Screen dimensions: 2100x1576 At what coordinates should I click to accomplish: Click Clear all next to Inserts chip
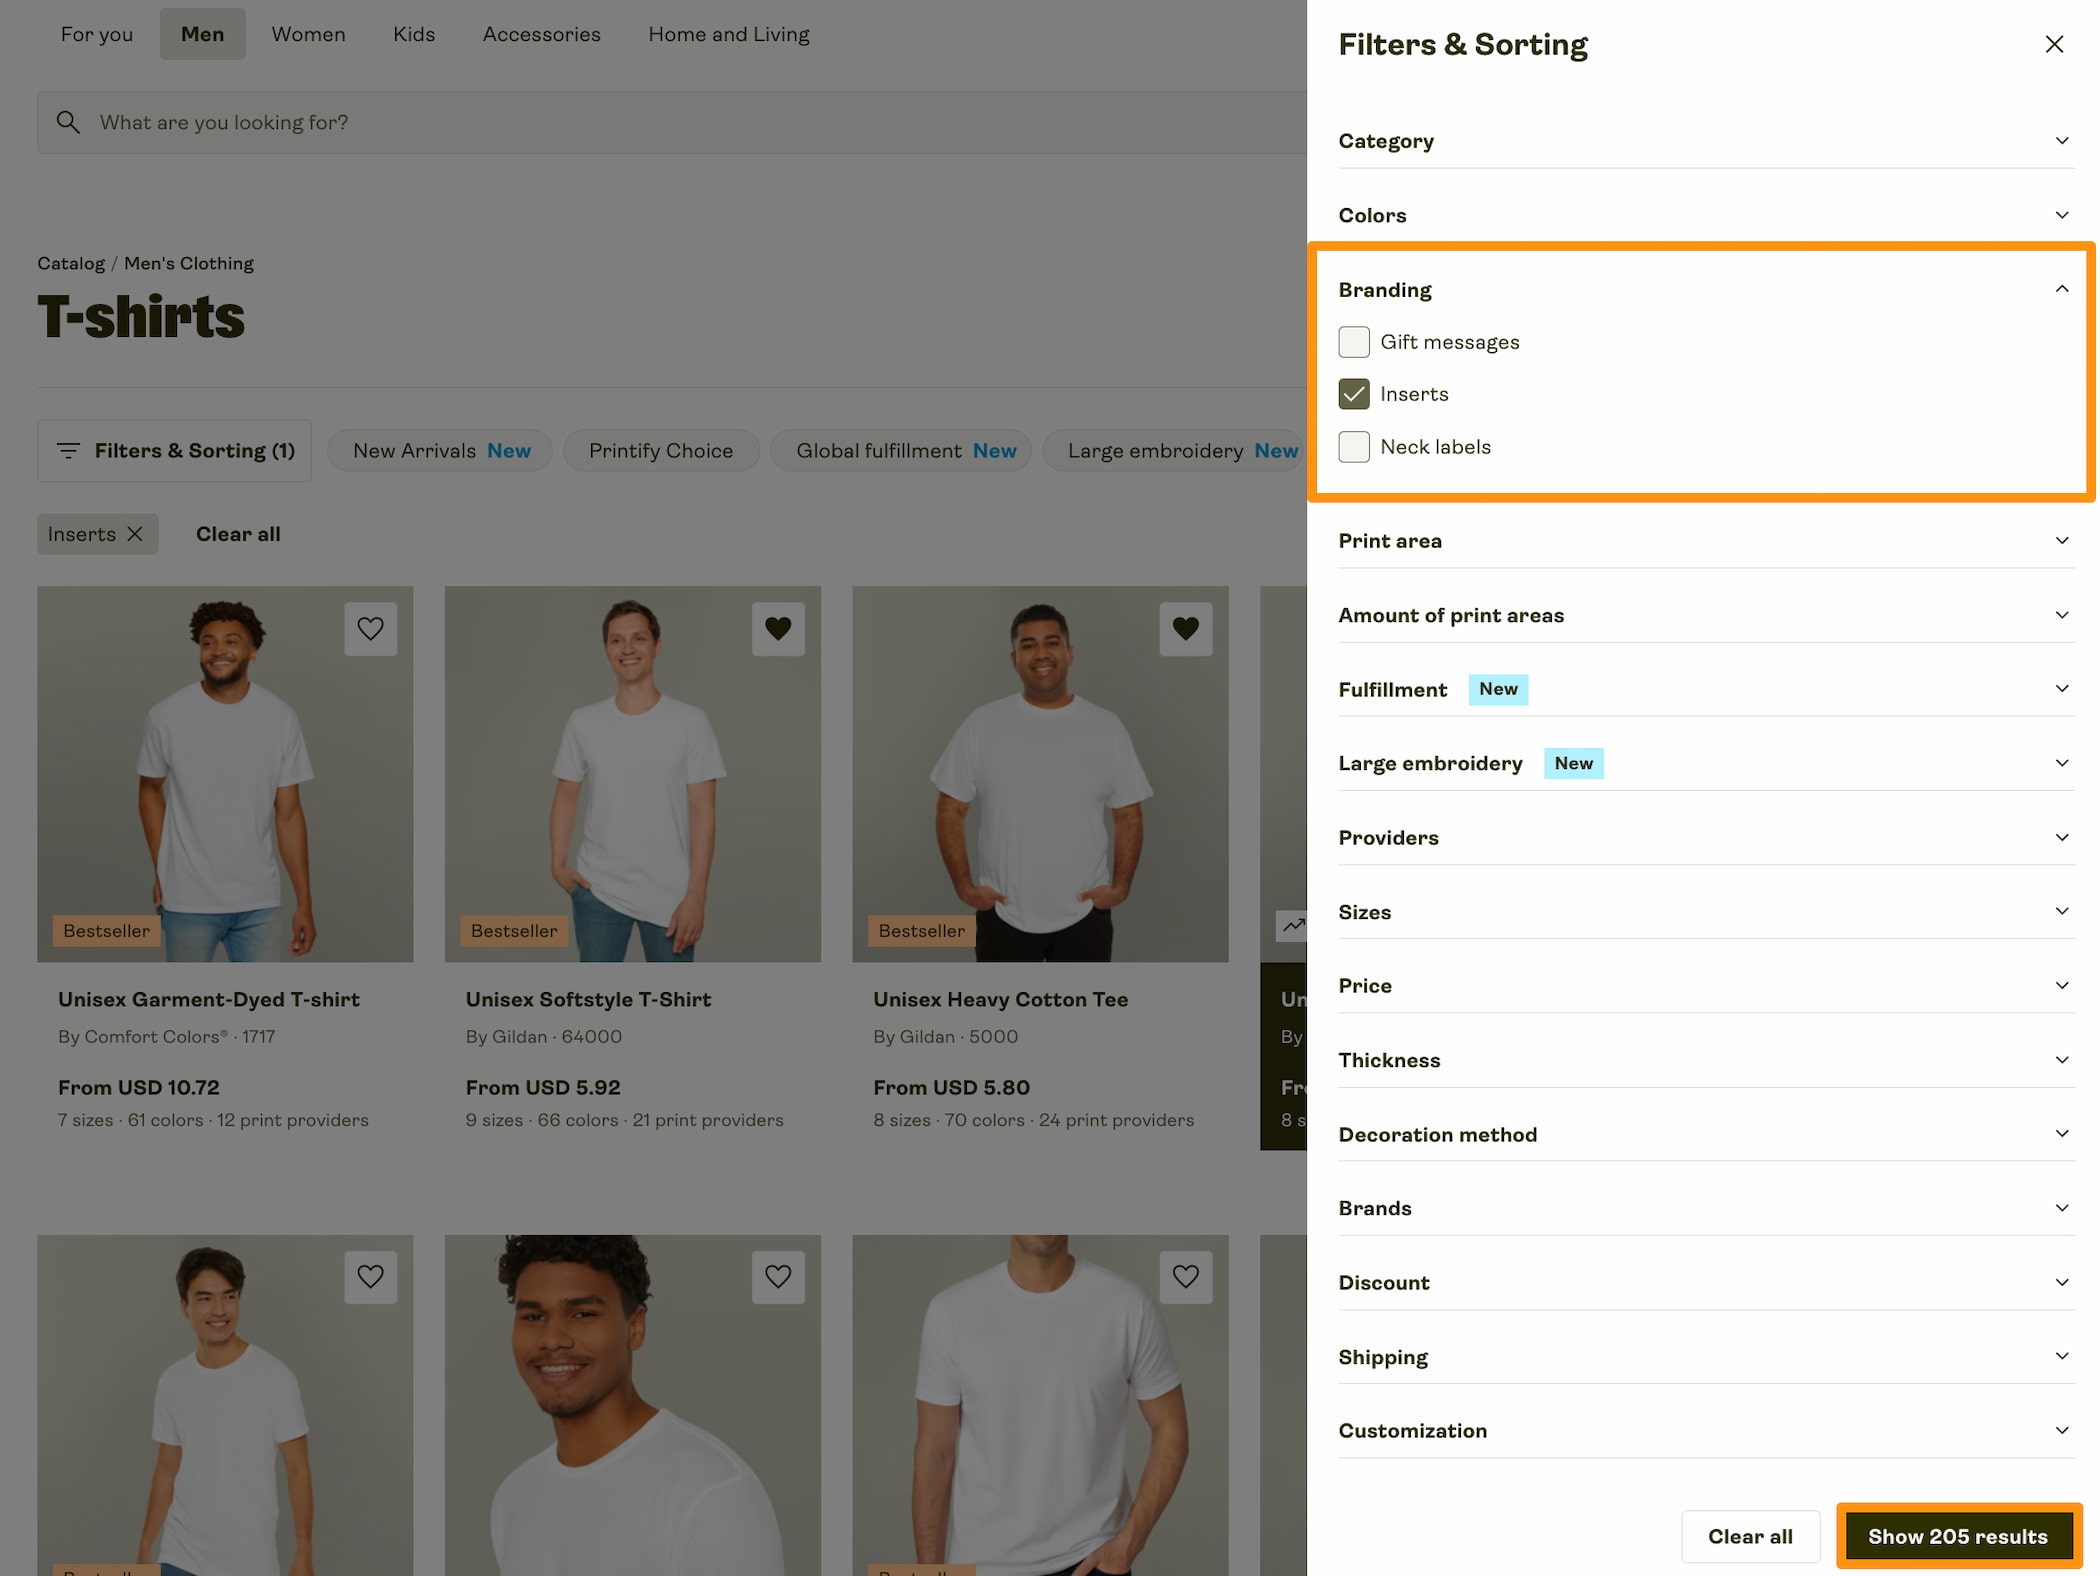point(238,534)
